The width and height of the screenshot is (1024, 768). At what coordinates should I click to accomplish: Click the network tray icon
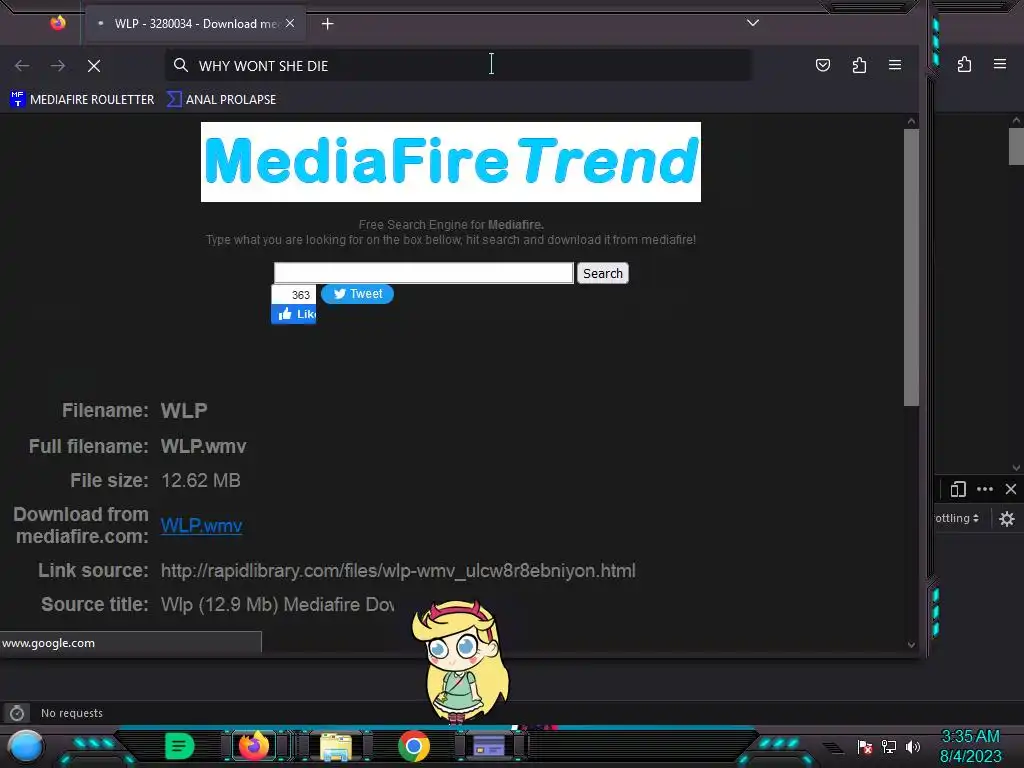pos(889,746)
